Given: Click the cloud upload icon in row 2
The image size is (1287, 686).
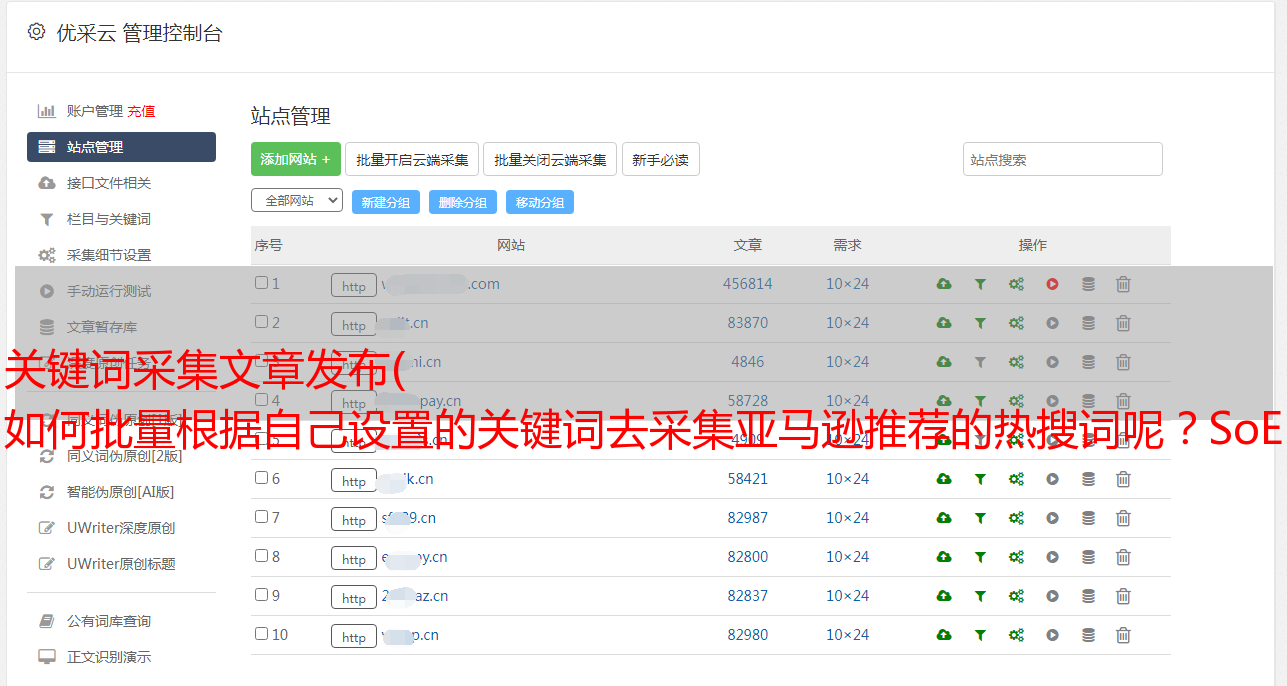Looking at the screenshot, I should [944, 323].
